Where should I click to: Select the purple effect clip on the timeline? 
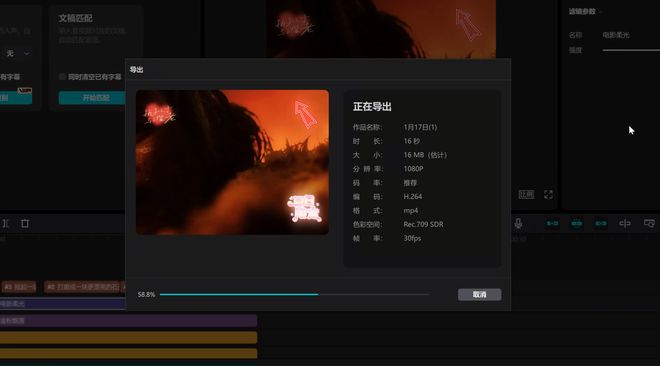[128, 321]
